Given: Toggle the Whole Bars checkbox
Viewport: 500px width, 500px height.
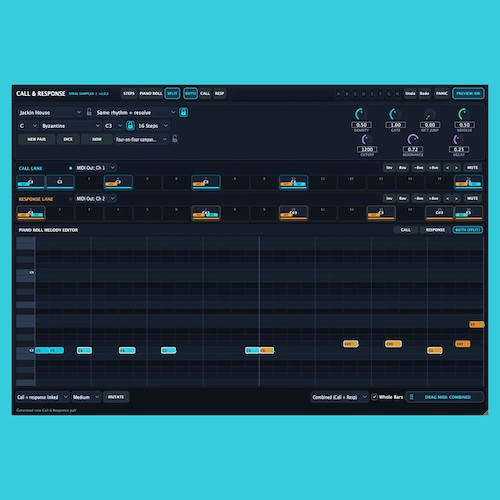Looking at the screenshot, I should coord(374,397).
